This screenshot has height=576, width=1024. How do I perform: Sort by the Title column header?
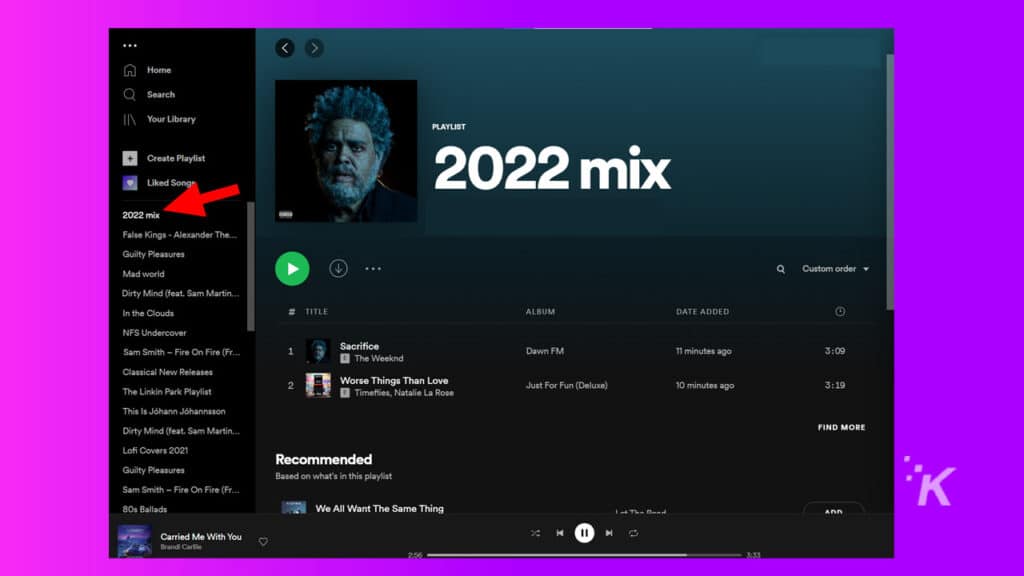[317, 312]
